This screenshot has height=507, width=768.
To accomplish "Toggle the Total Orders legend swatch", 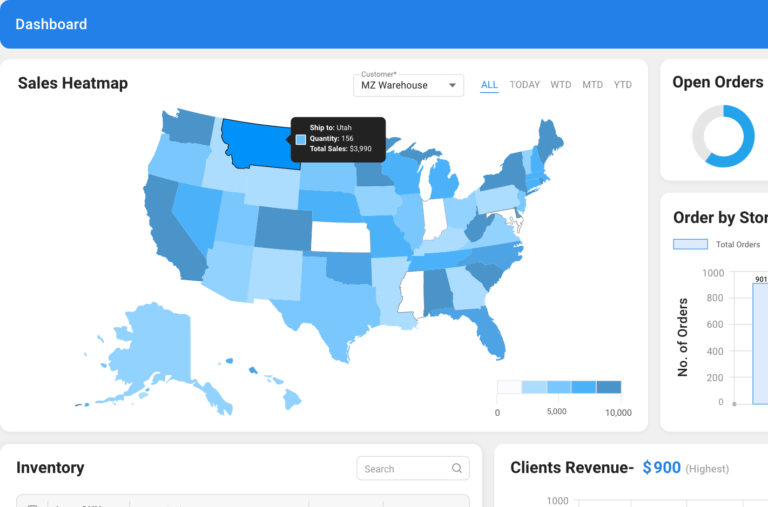I will click(x=690, y=244).
